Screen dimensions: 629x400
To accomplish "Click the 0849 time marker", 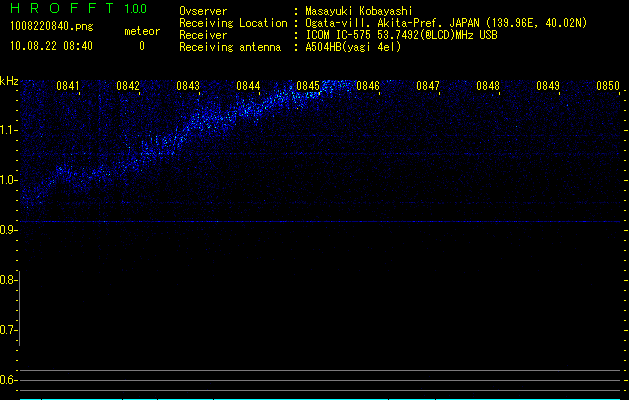I will click(x=548, y=86).
